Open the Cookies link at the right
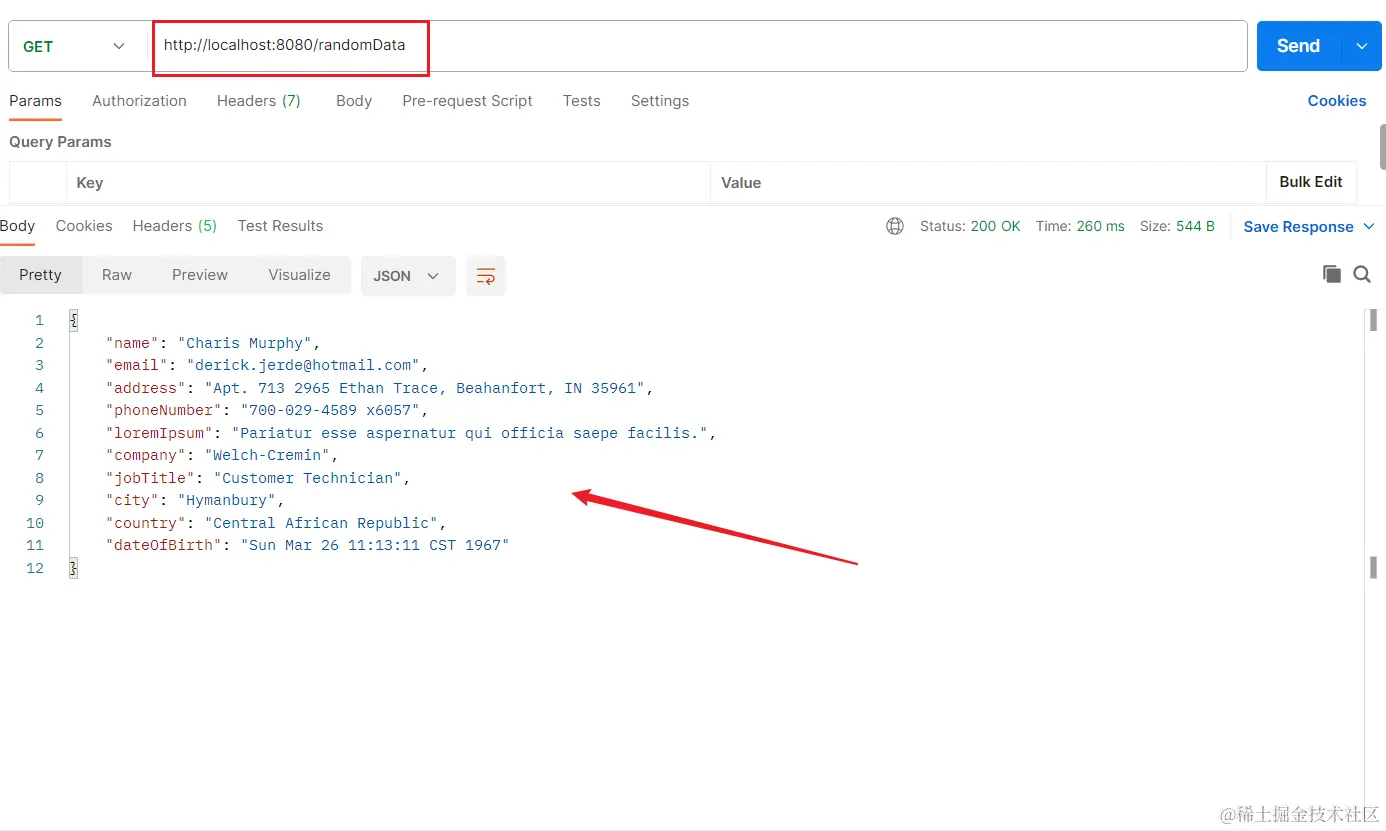The height and width of the screenshot is (831, 1386). click(1337, 101)
